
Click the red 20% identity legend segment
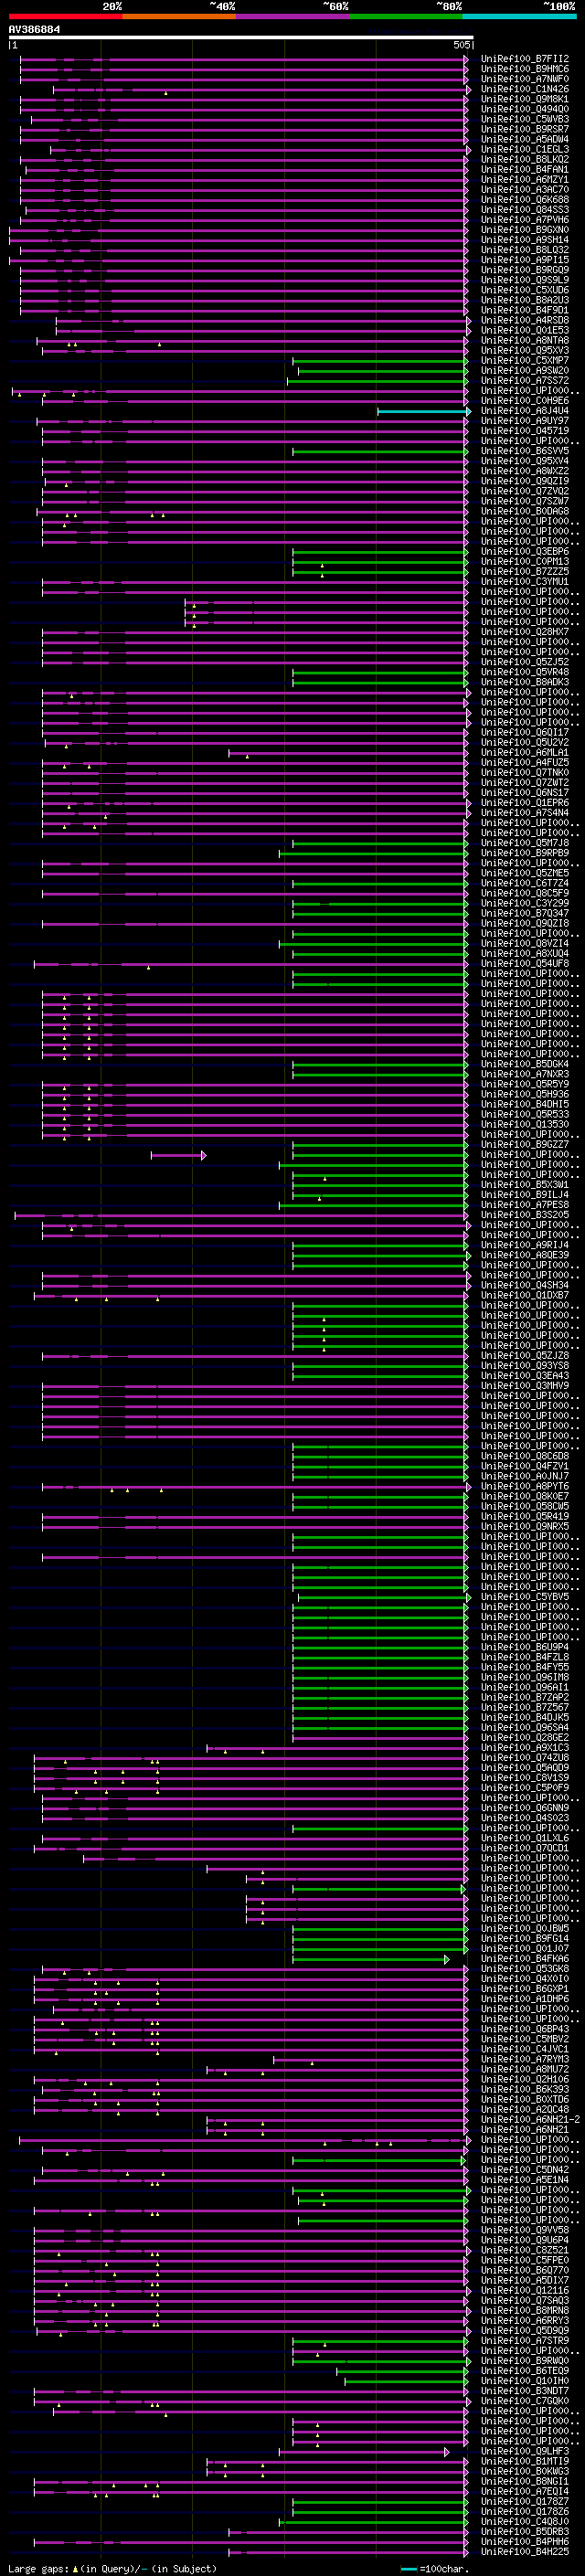(x=65, y=16)
